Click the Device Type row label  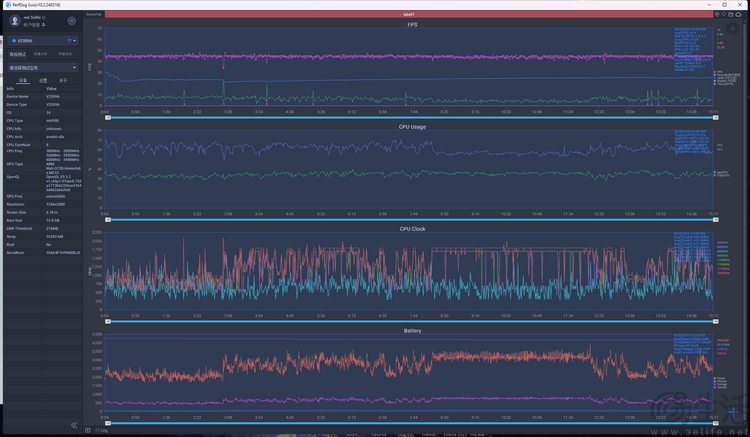[17, 105]
